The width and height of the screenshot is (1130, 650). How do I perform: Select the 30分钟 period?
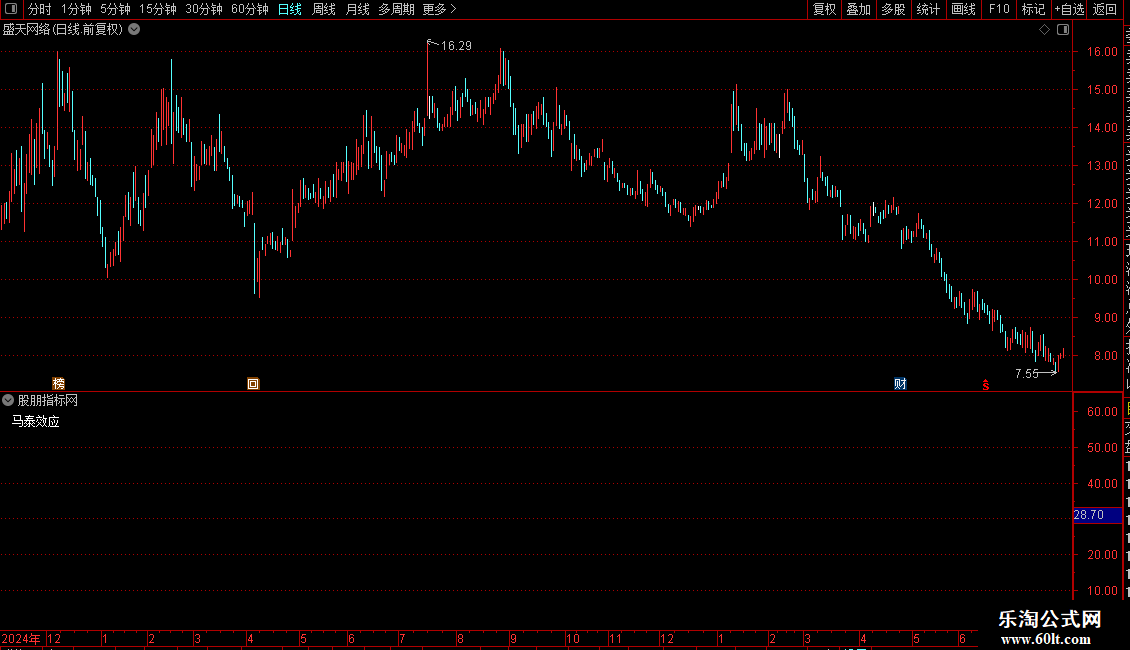(x=204, y=9)
